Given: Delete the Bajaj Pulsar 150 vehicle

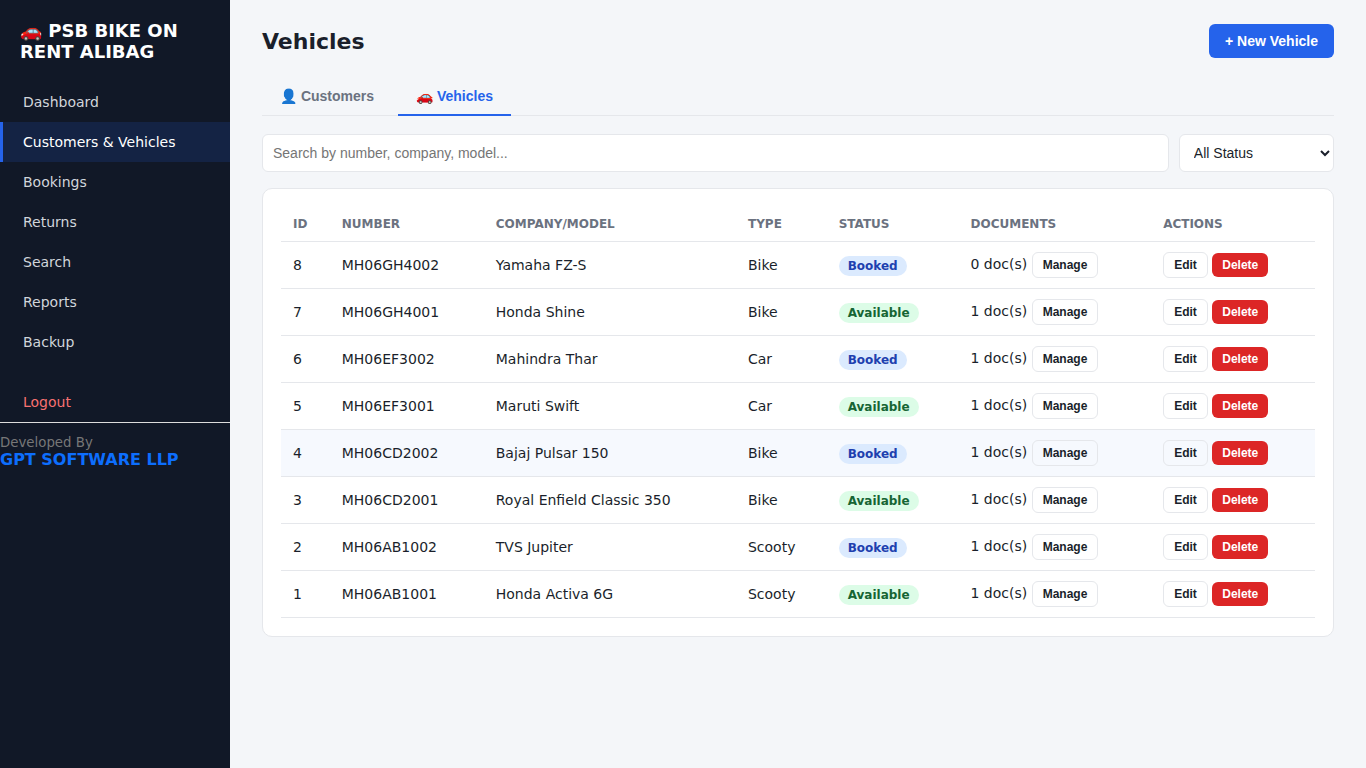Looking at the screenshot, I should coord(1240,453).
